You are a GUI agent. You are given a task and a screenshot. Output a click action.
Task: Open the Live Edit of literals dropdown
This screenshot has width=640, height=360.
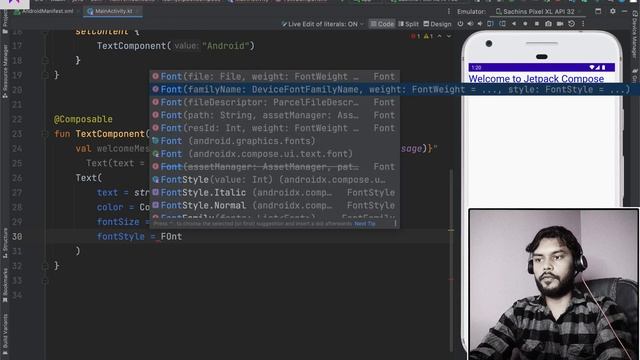pyautogui.click(x=322, y=24)
